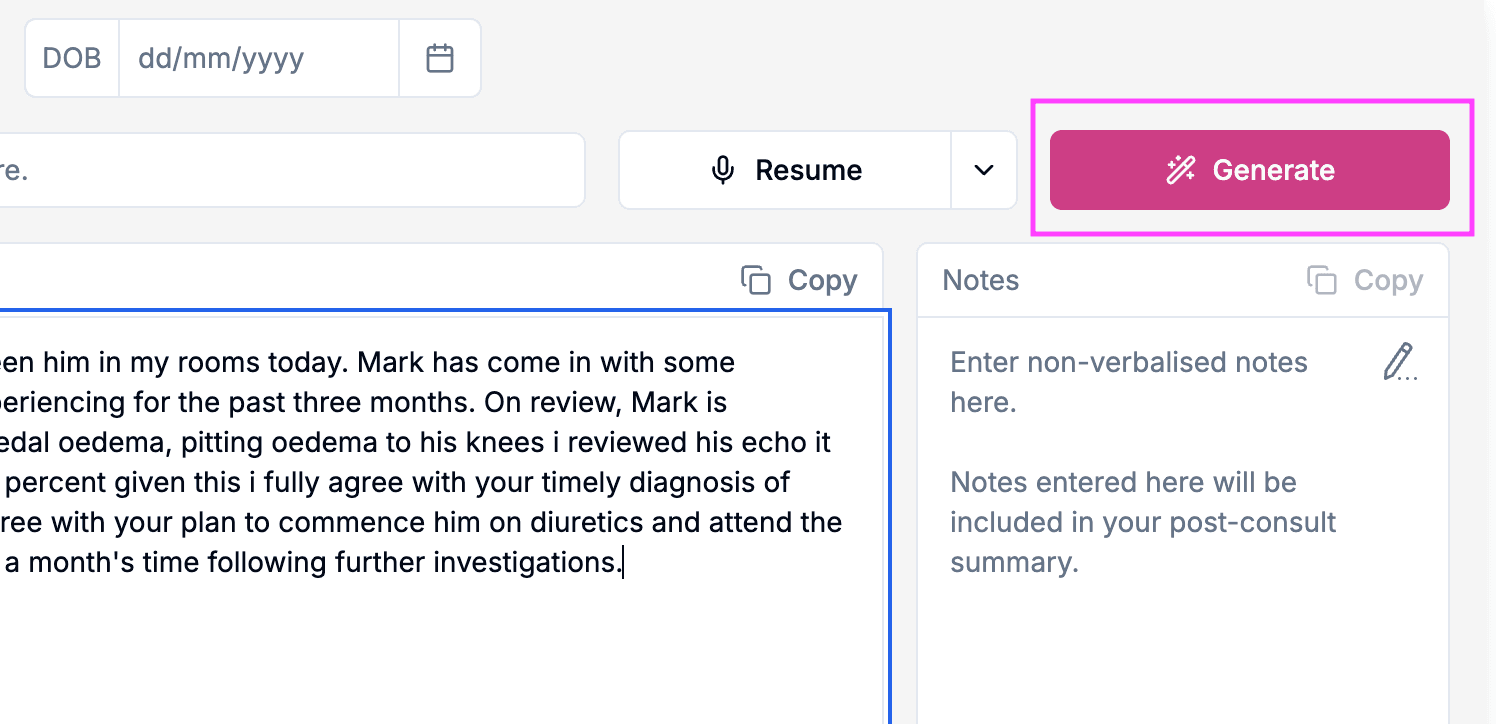Screen dimensions: 1496x724
Task: Click the Copy label above the transcript
Action: tap(822, 281)
